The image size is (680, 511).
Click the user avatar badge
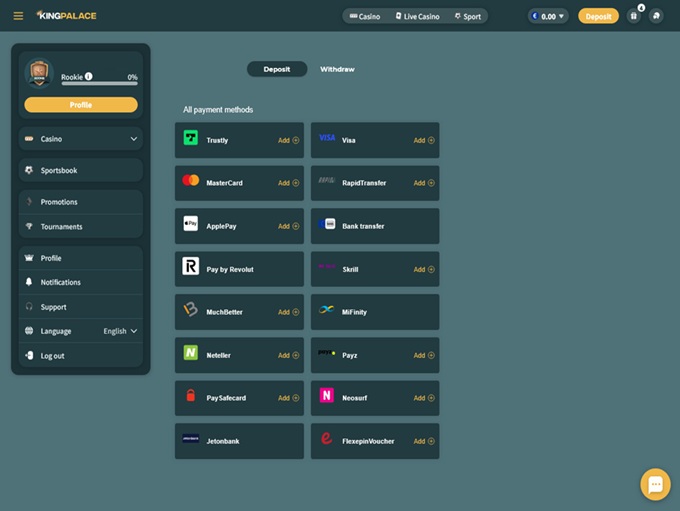coord(38,74)
